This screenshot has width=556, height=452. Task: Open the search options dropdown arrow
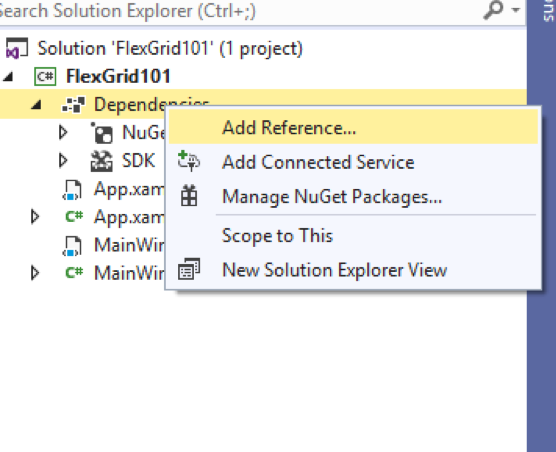(x=515, y=10)
